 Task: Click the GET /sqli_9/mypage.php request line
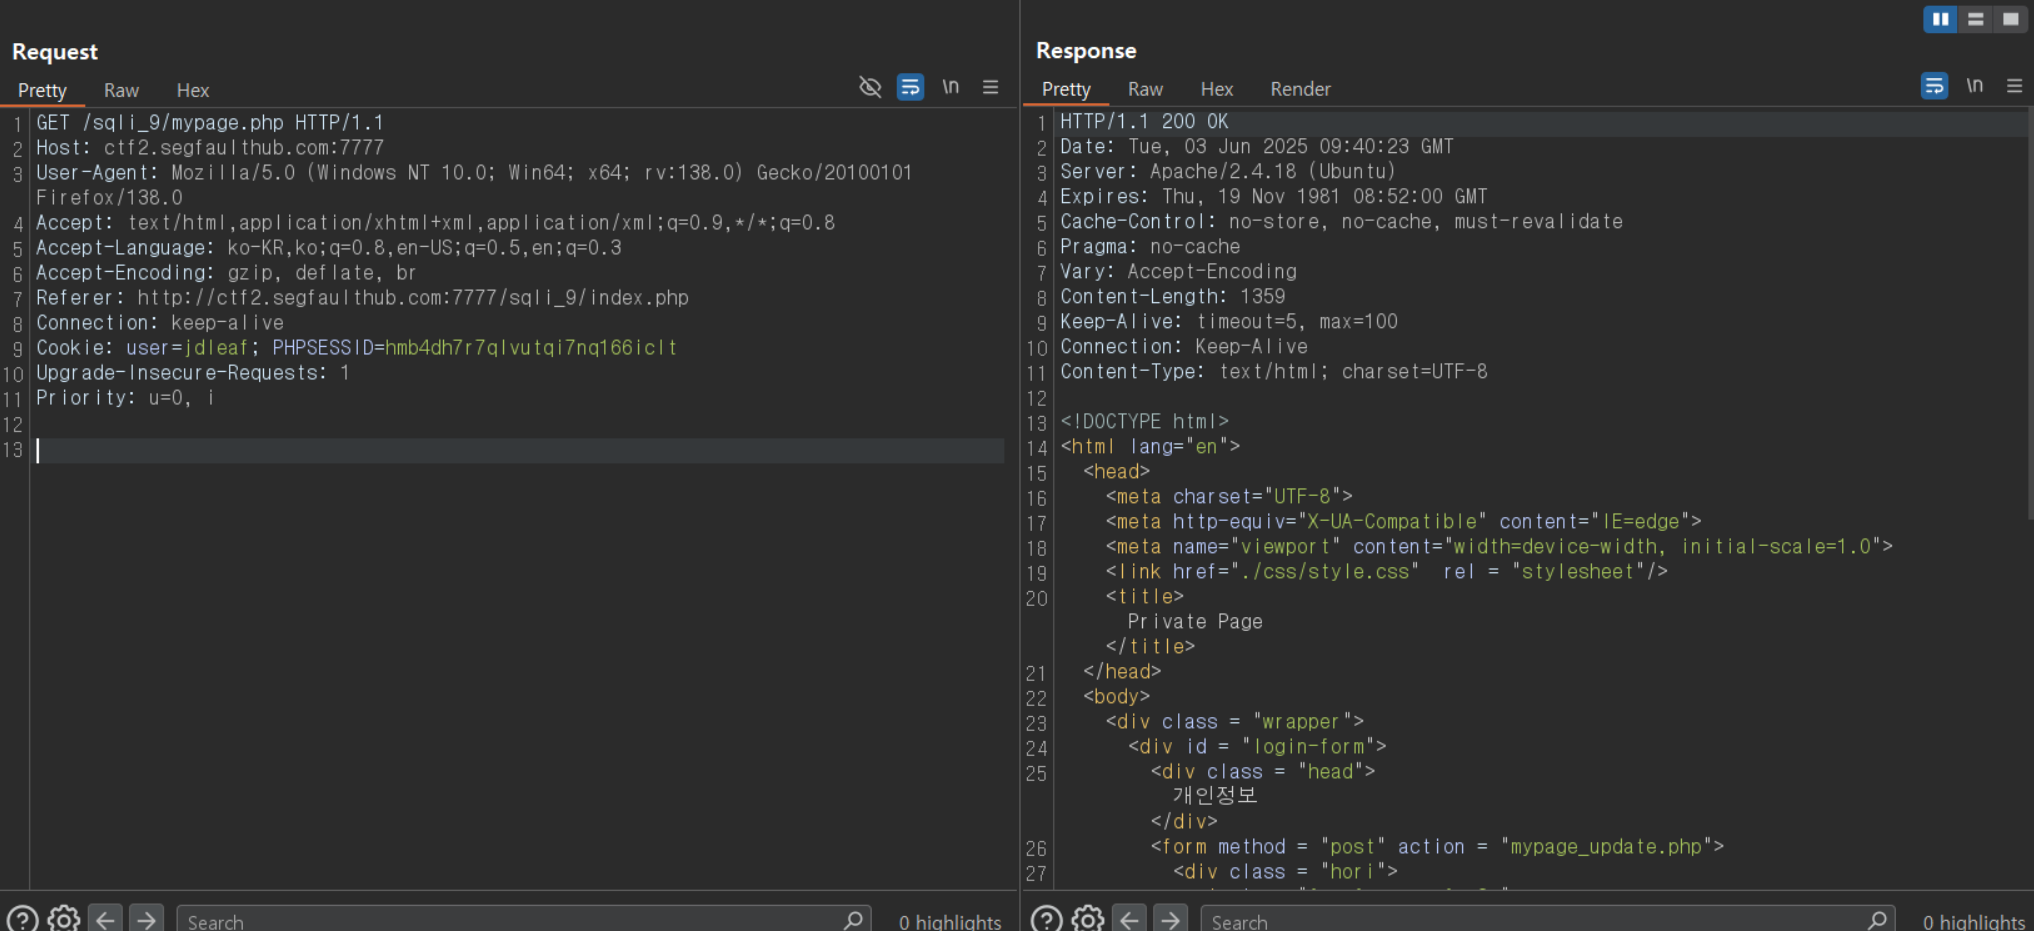(210, 122)
